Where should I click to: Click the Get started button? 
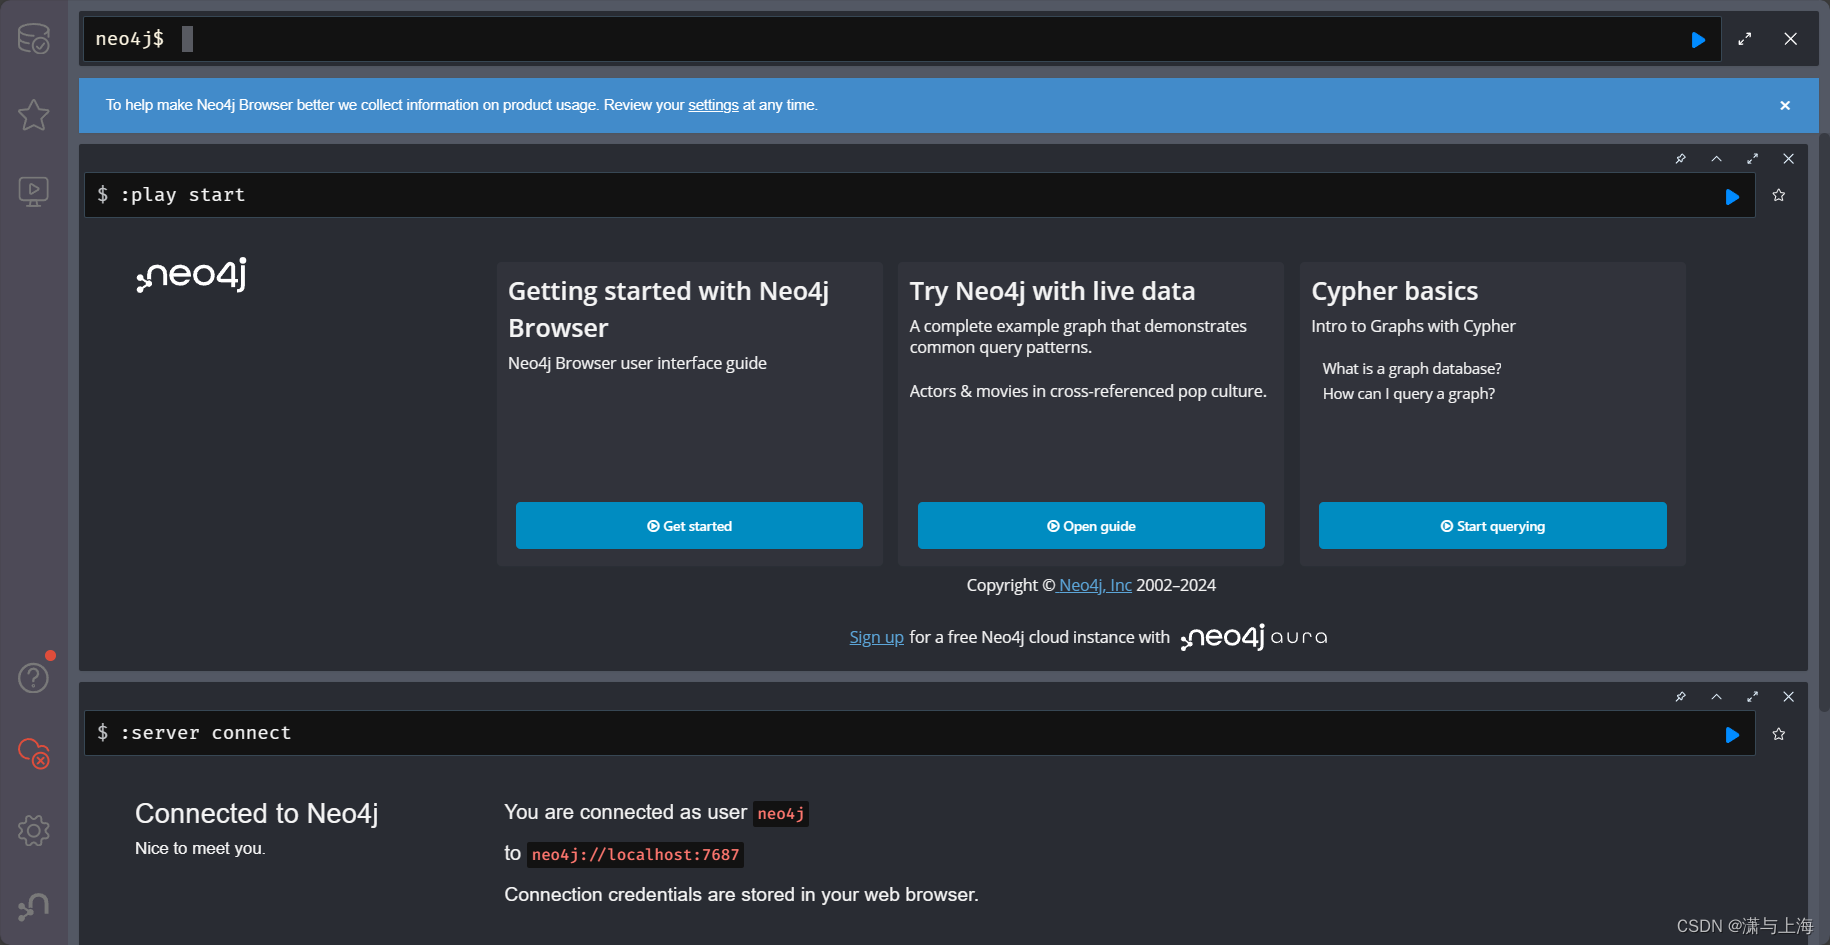689,526
